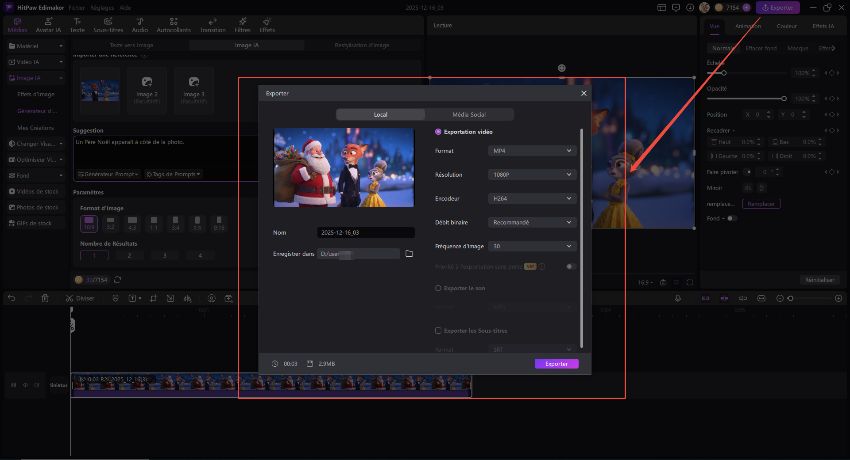Open the feedback message icon in title bar
850x460 pixels.
point(675,8)
